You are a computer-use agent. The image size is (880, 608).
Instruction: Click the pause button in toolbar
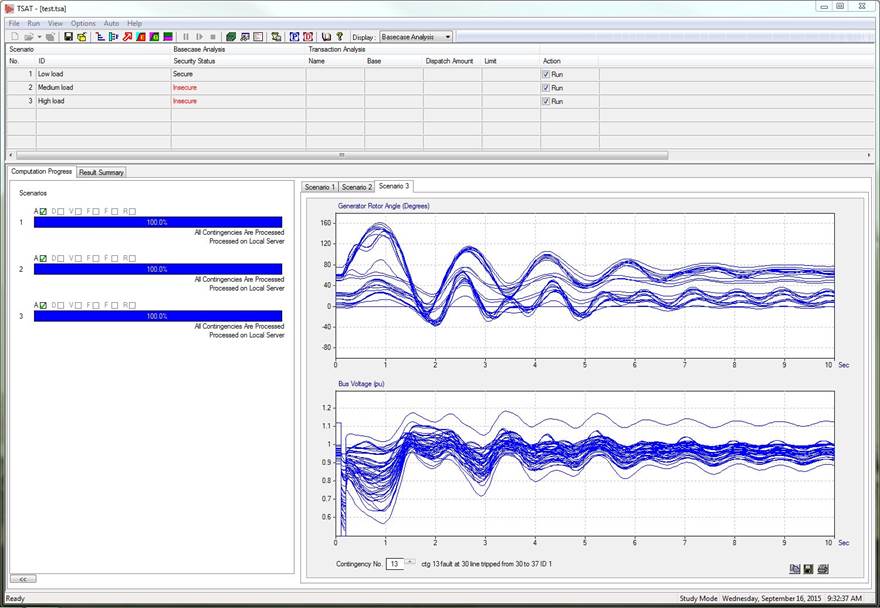coord(186,37)
